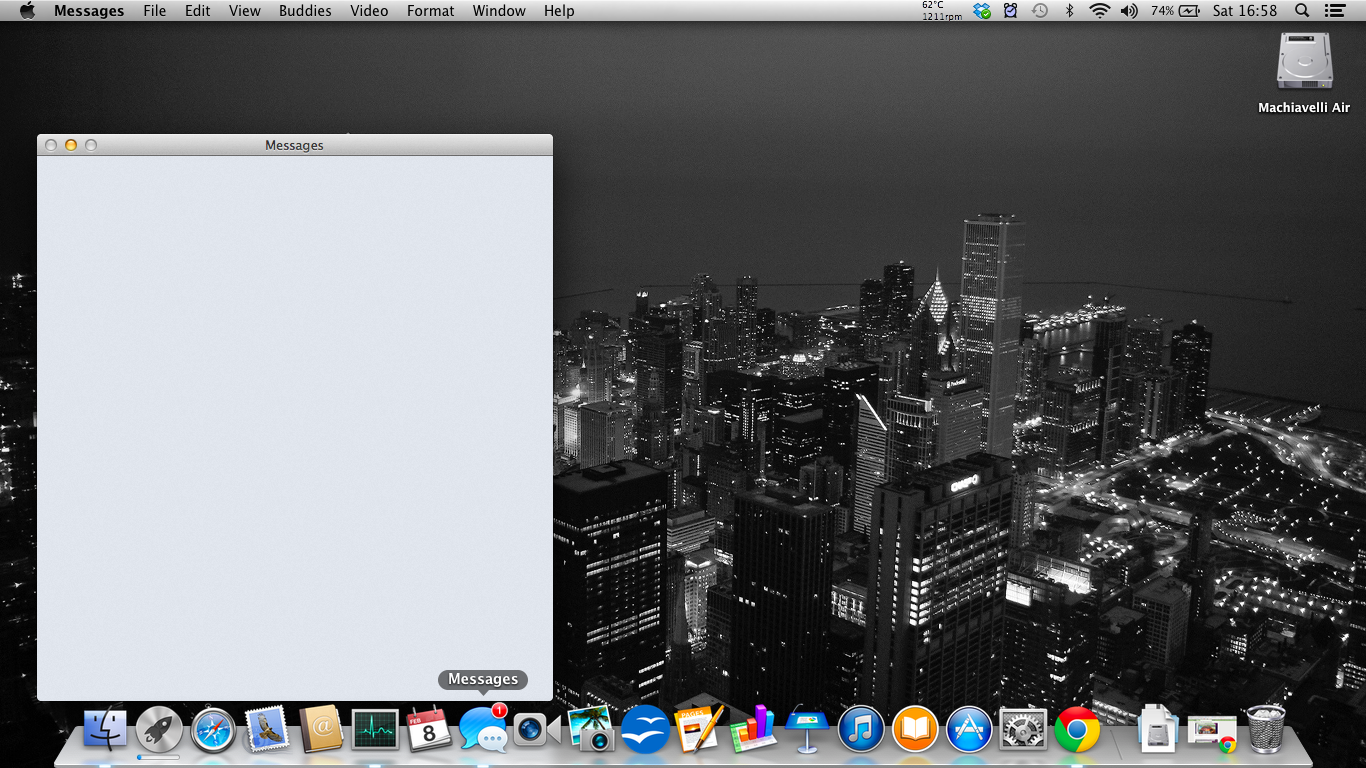This screenshot has width=1366, height=768.
Task: Open the Buddies menu
Action: (x=305, y=11)
